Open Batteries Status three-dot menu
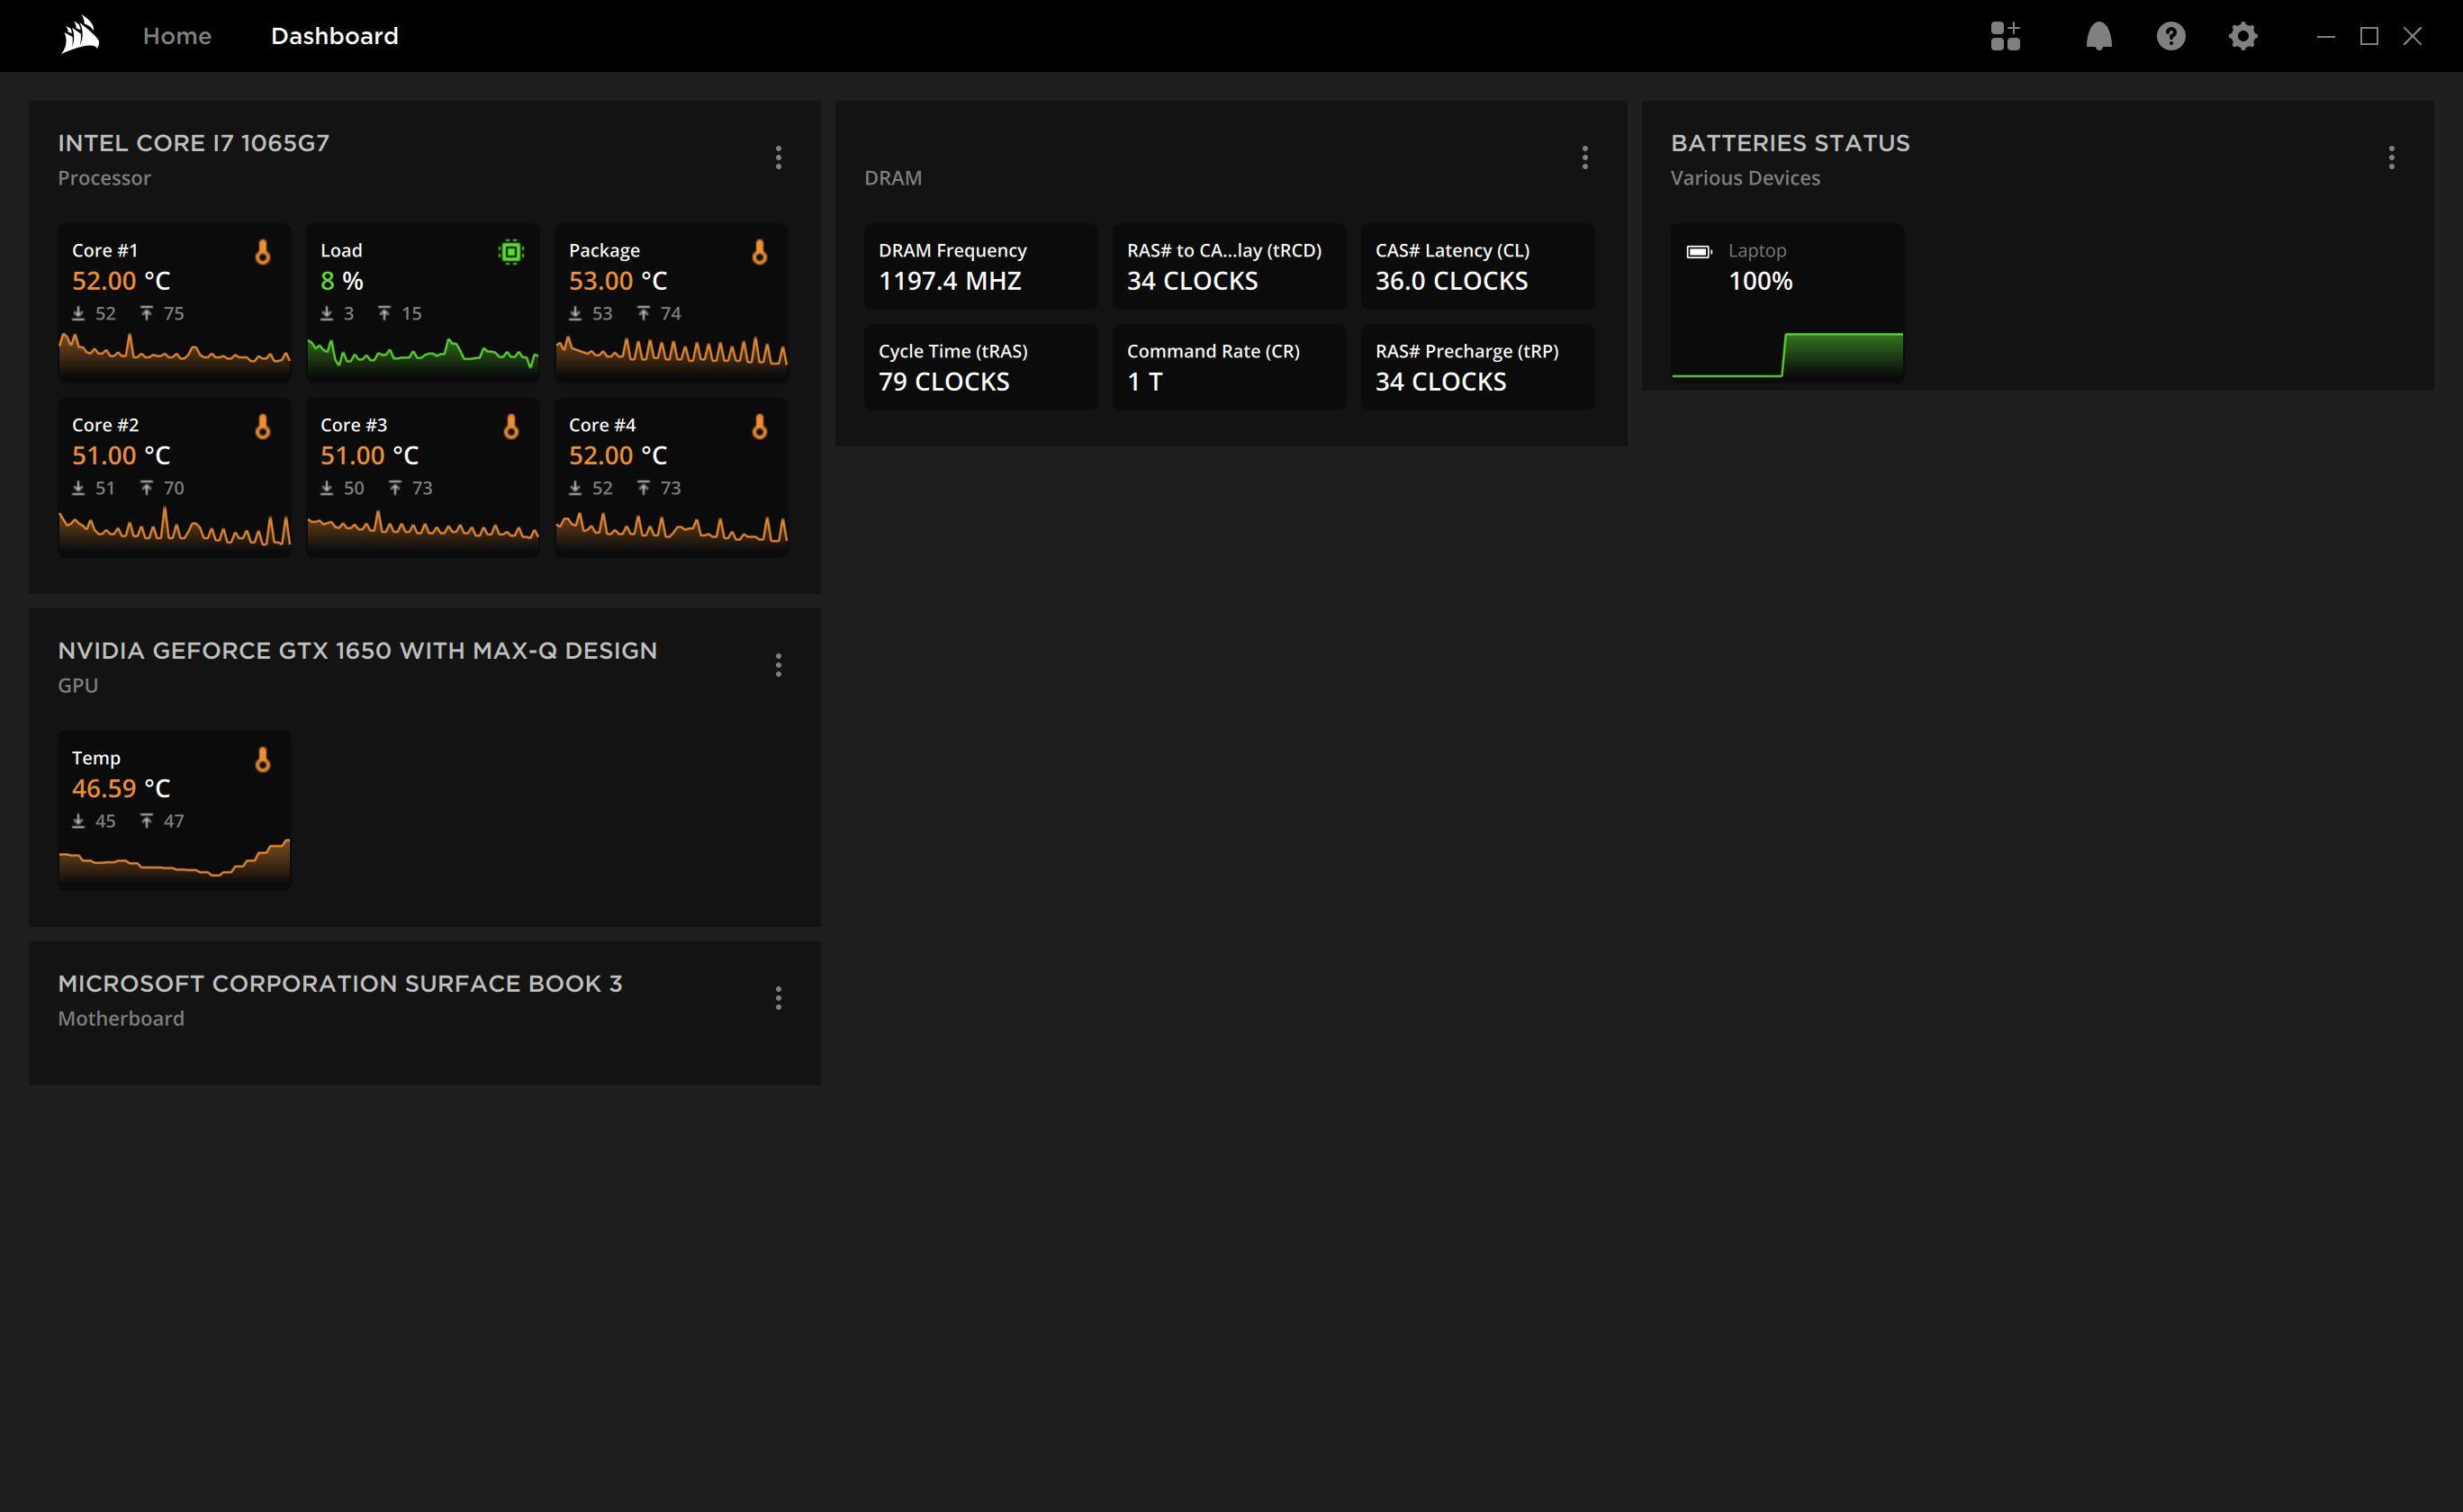 coord(2391,157)
